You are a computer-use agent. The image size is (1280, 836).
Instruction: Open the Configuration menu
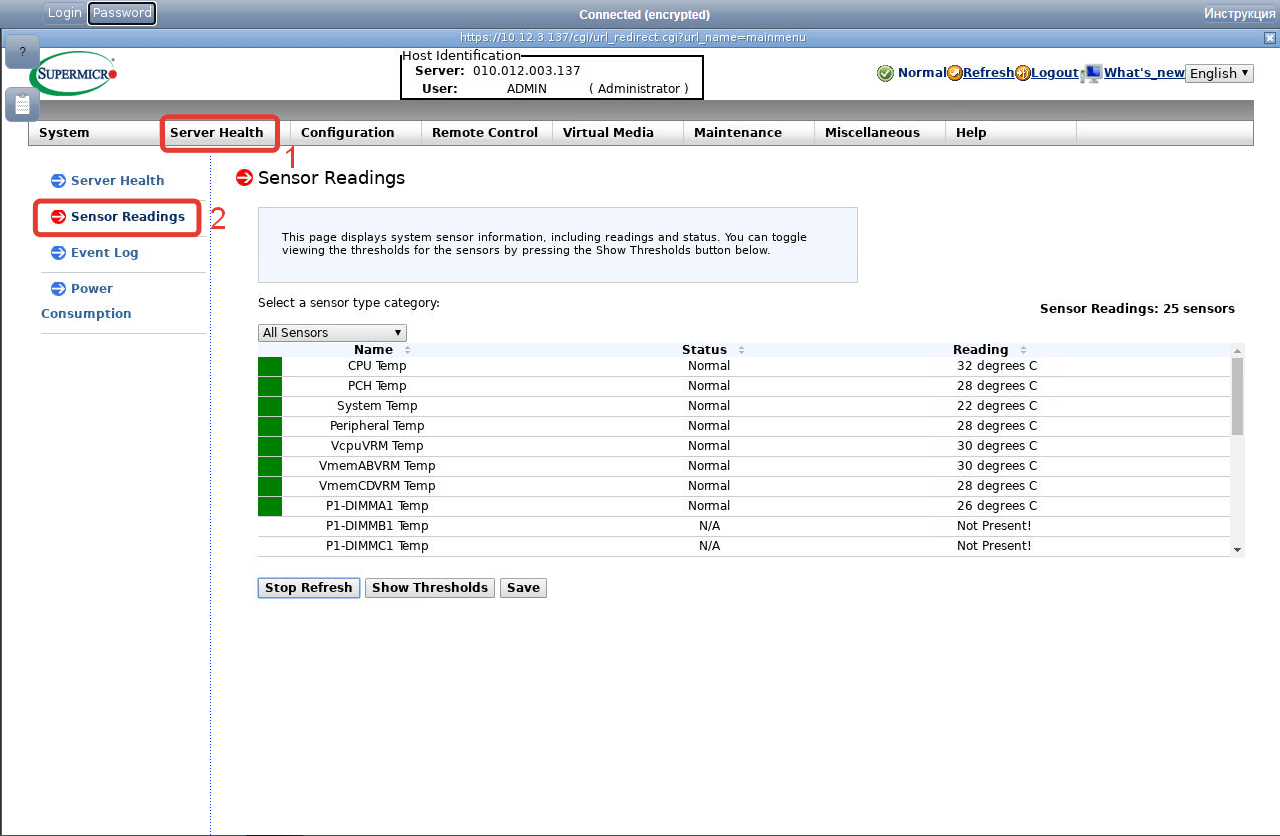[x=347, y=133]
